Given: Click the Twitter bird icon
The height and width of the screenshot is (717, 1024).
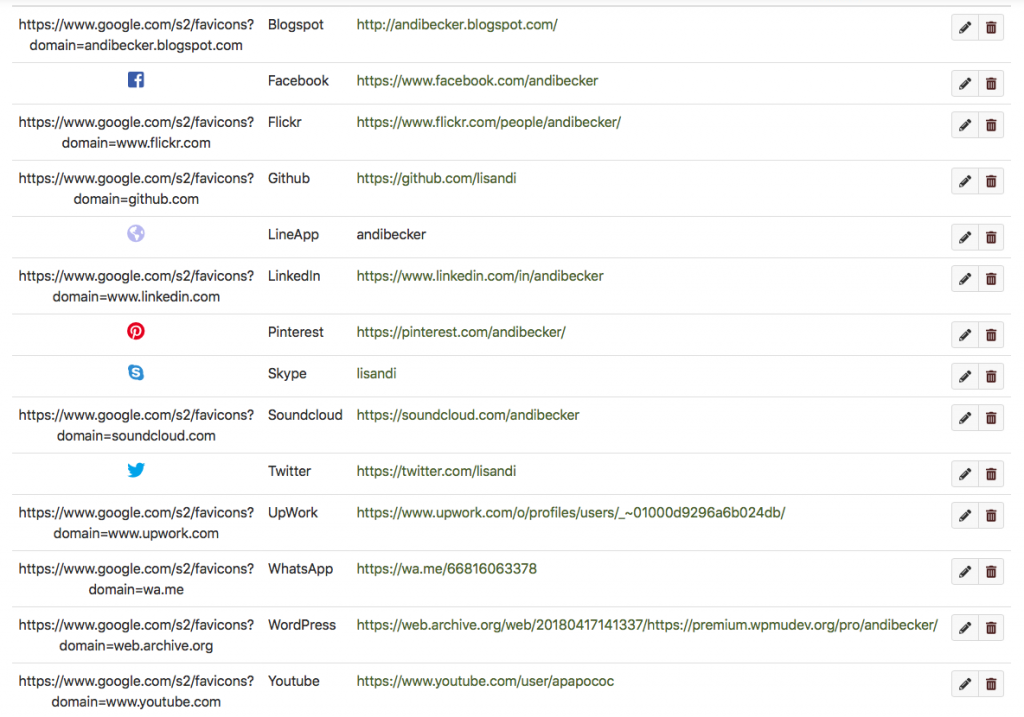Looking at the screenshot, I should coord(136,470).
